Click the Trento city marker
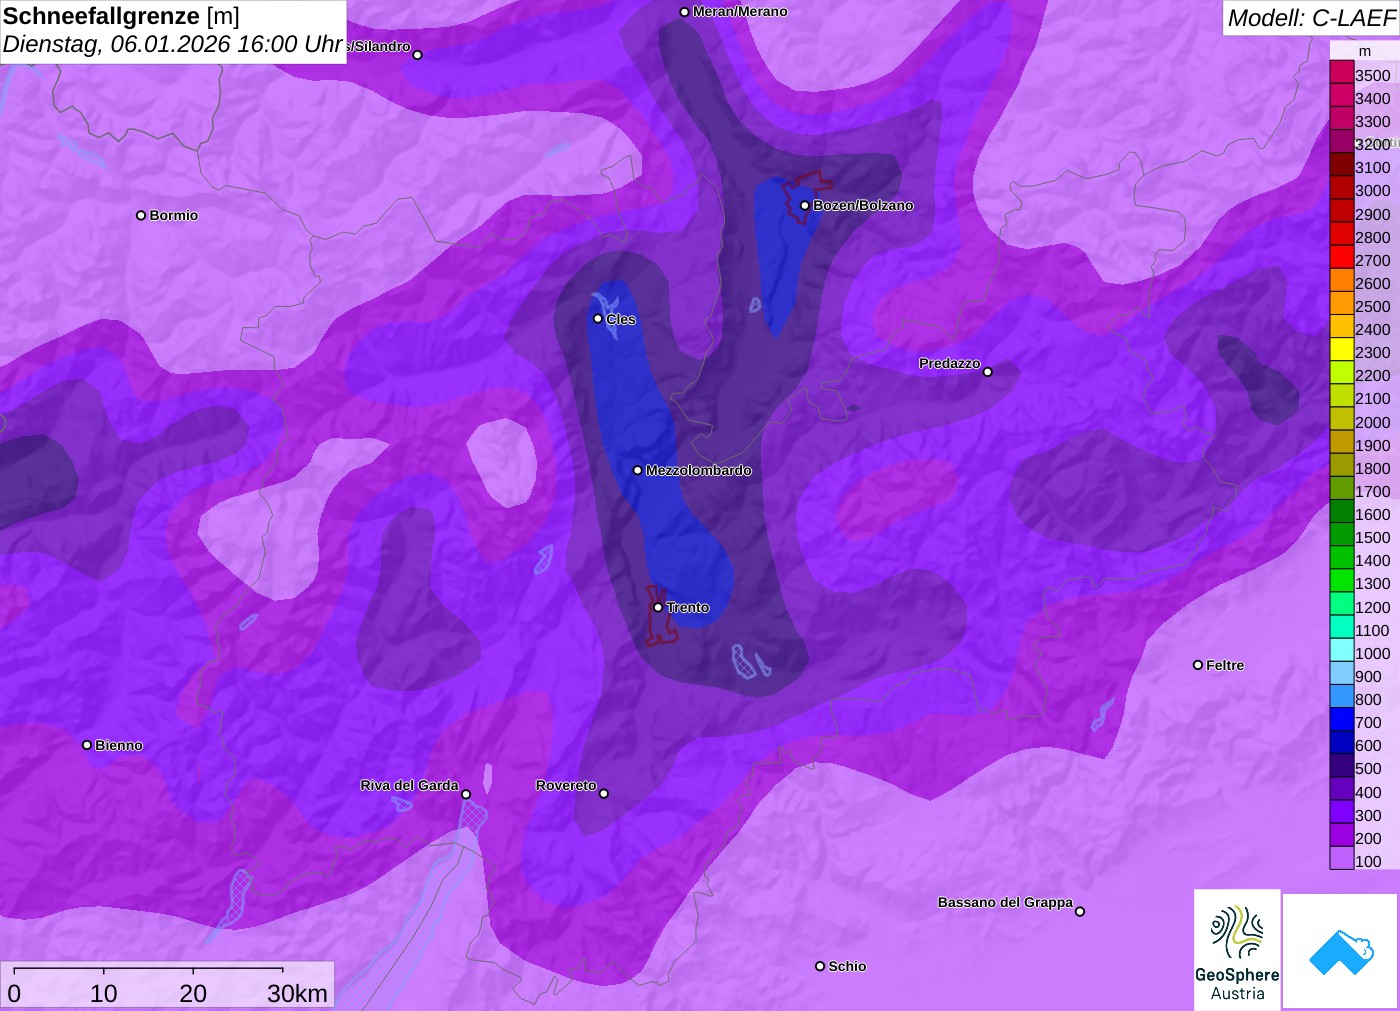 tap(658, 607)
